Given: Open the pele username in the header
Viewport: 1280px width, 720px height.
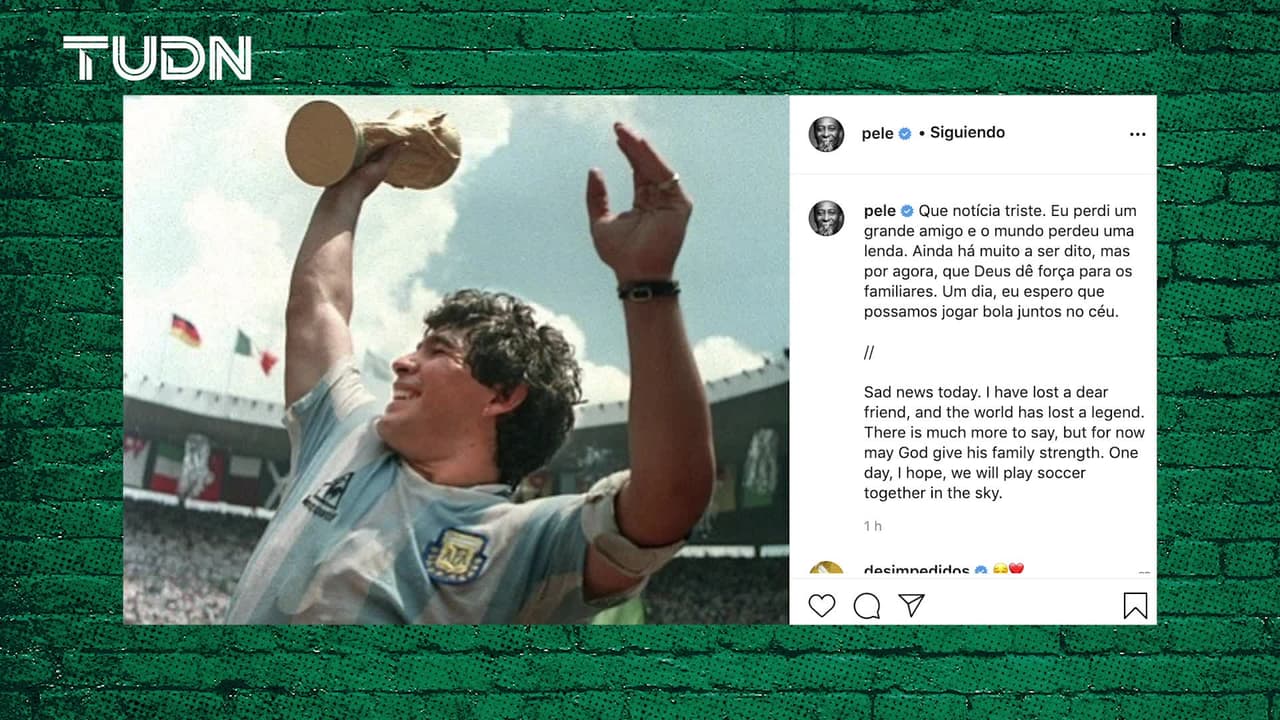Looking at the screenshot, I should 877,133.
